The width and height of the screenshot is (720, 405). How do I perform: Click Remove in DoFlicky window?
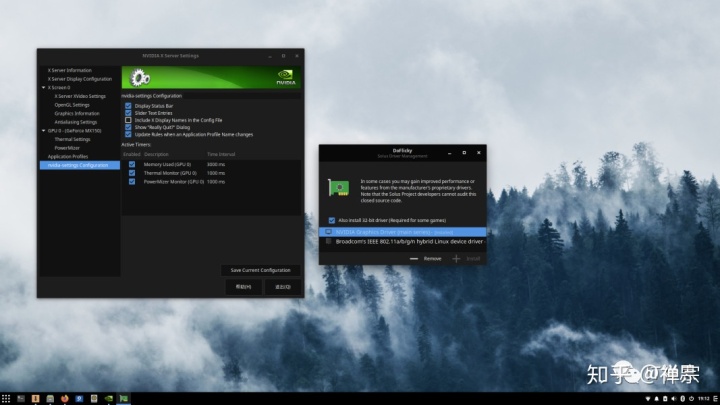coord(433,259)
